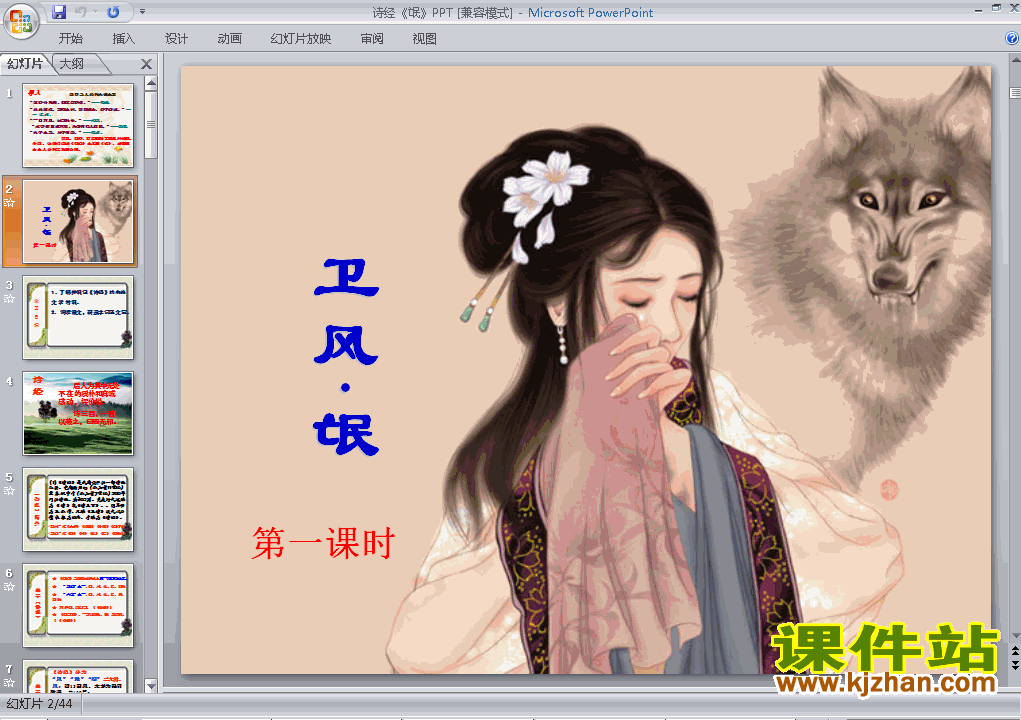Click the blue Help question mark icon
Viewport: 1021px width, 720px height.
click(x=1012, y=38)
